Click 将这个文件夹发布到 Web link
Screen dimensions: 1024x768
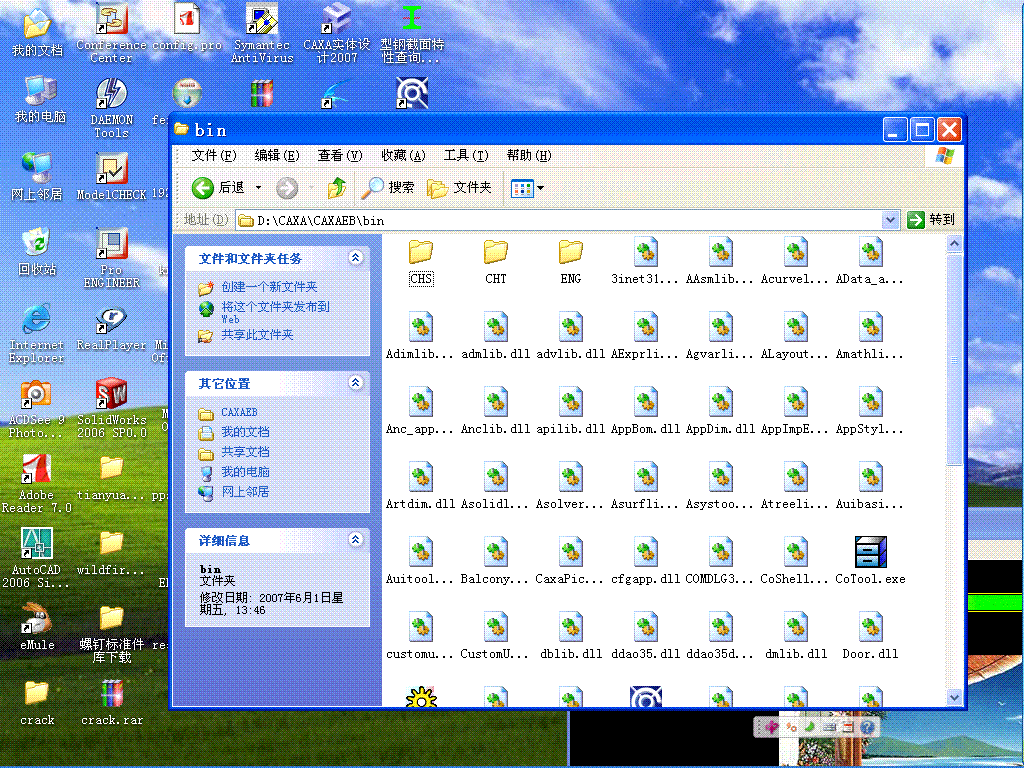tap(275, 312)
